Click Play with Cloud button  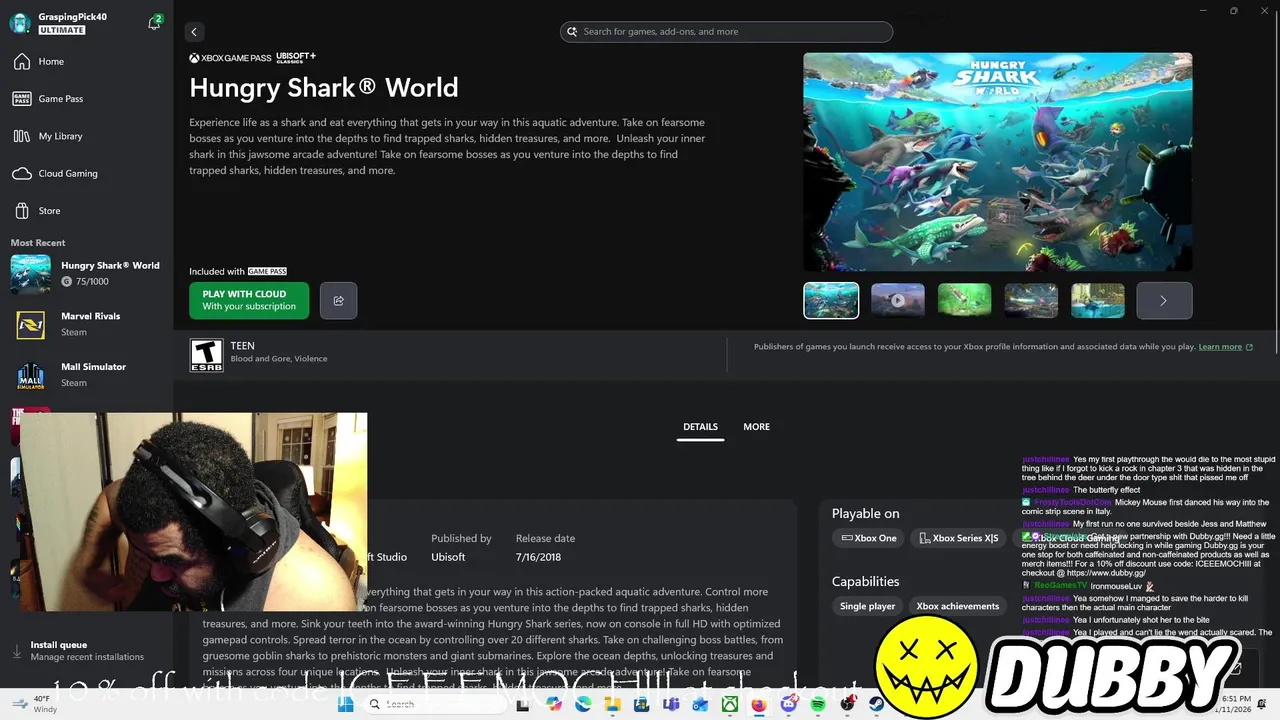pyautogui.click(x=249, y=300)
